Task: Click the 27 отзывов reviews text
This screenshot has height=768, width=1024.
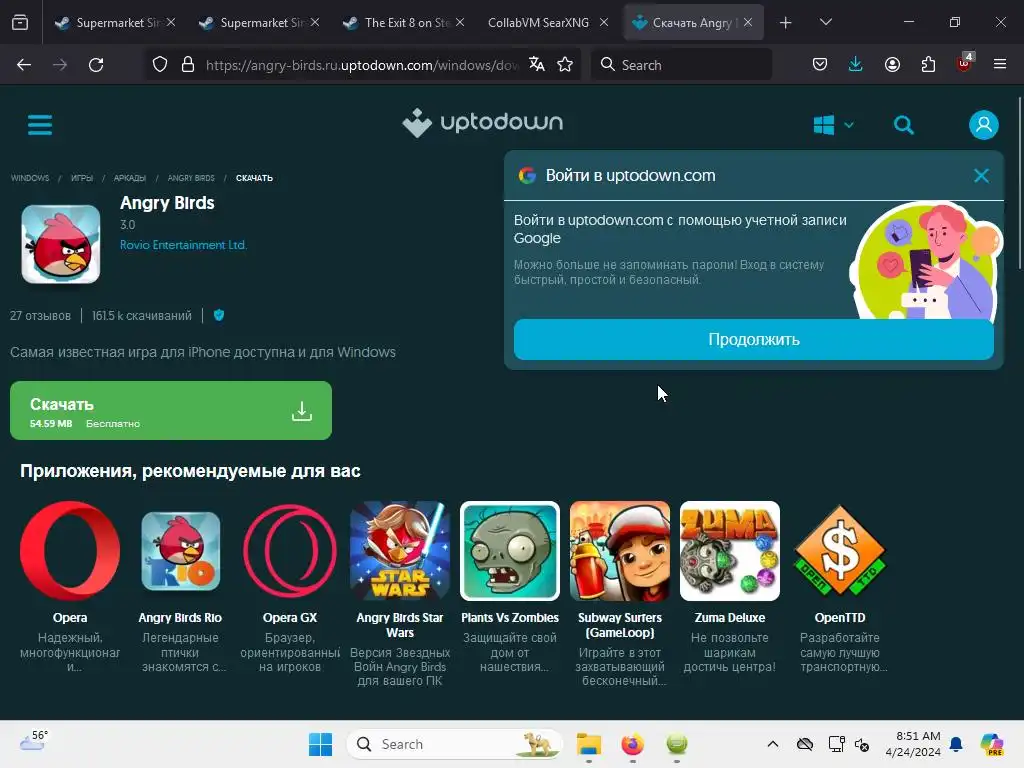Action: coord(40,315)
